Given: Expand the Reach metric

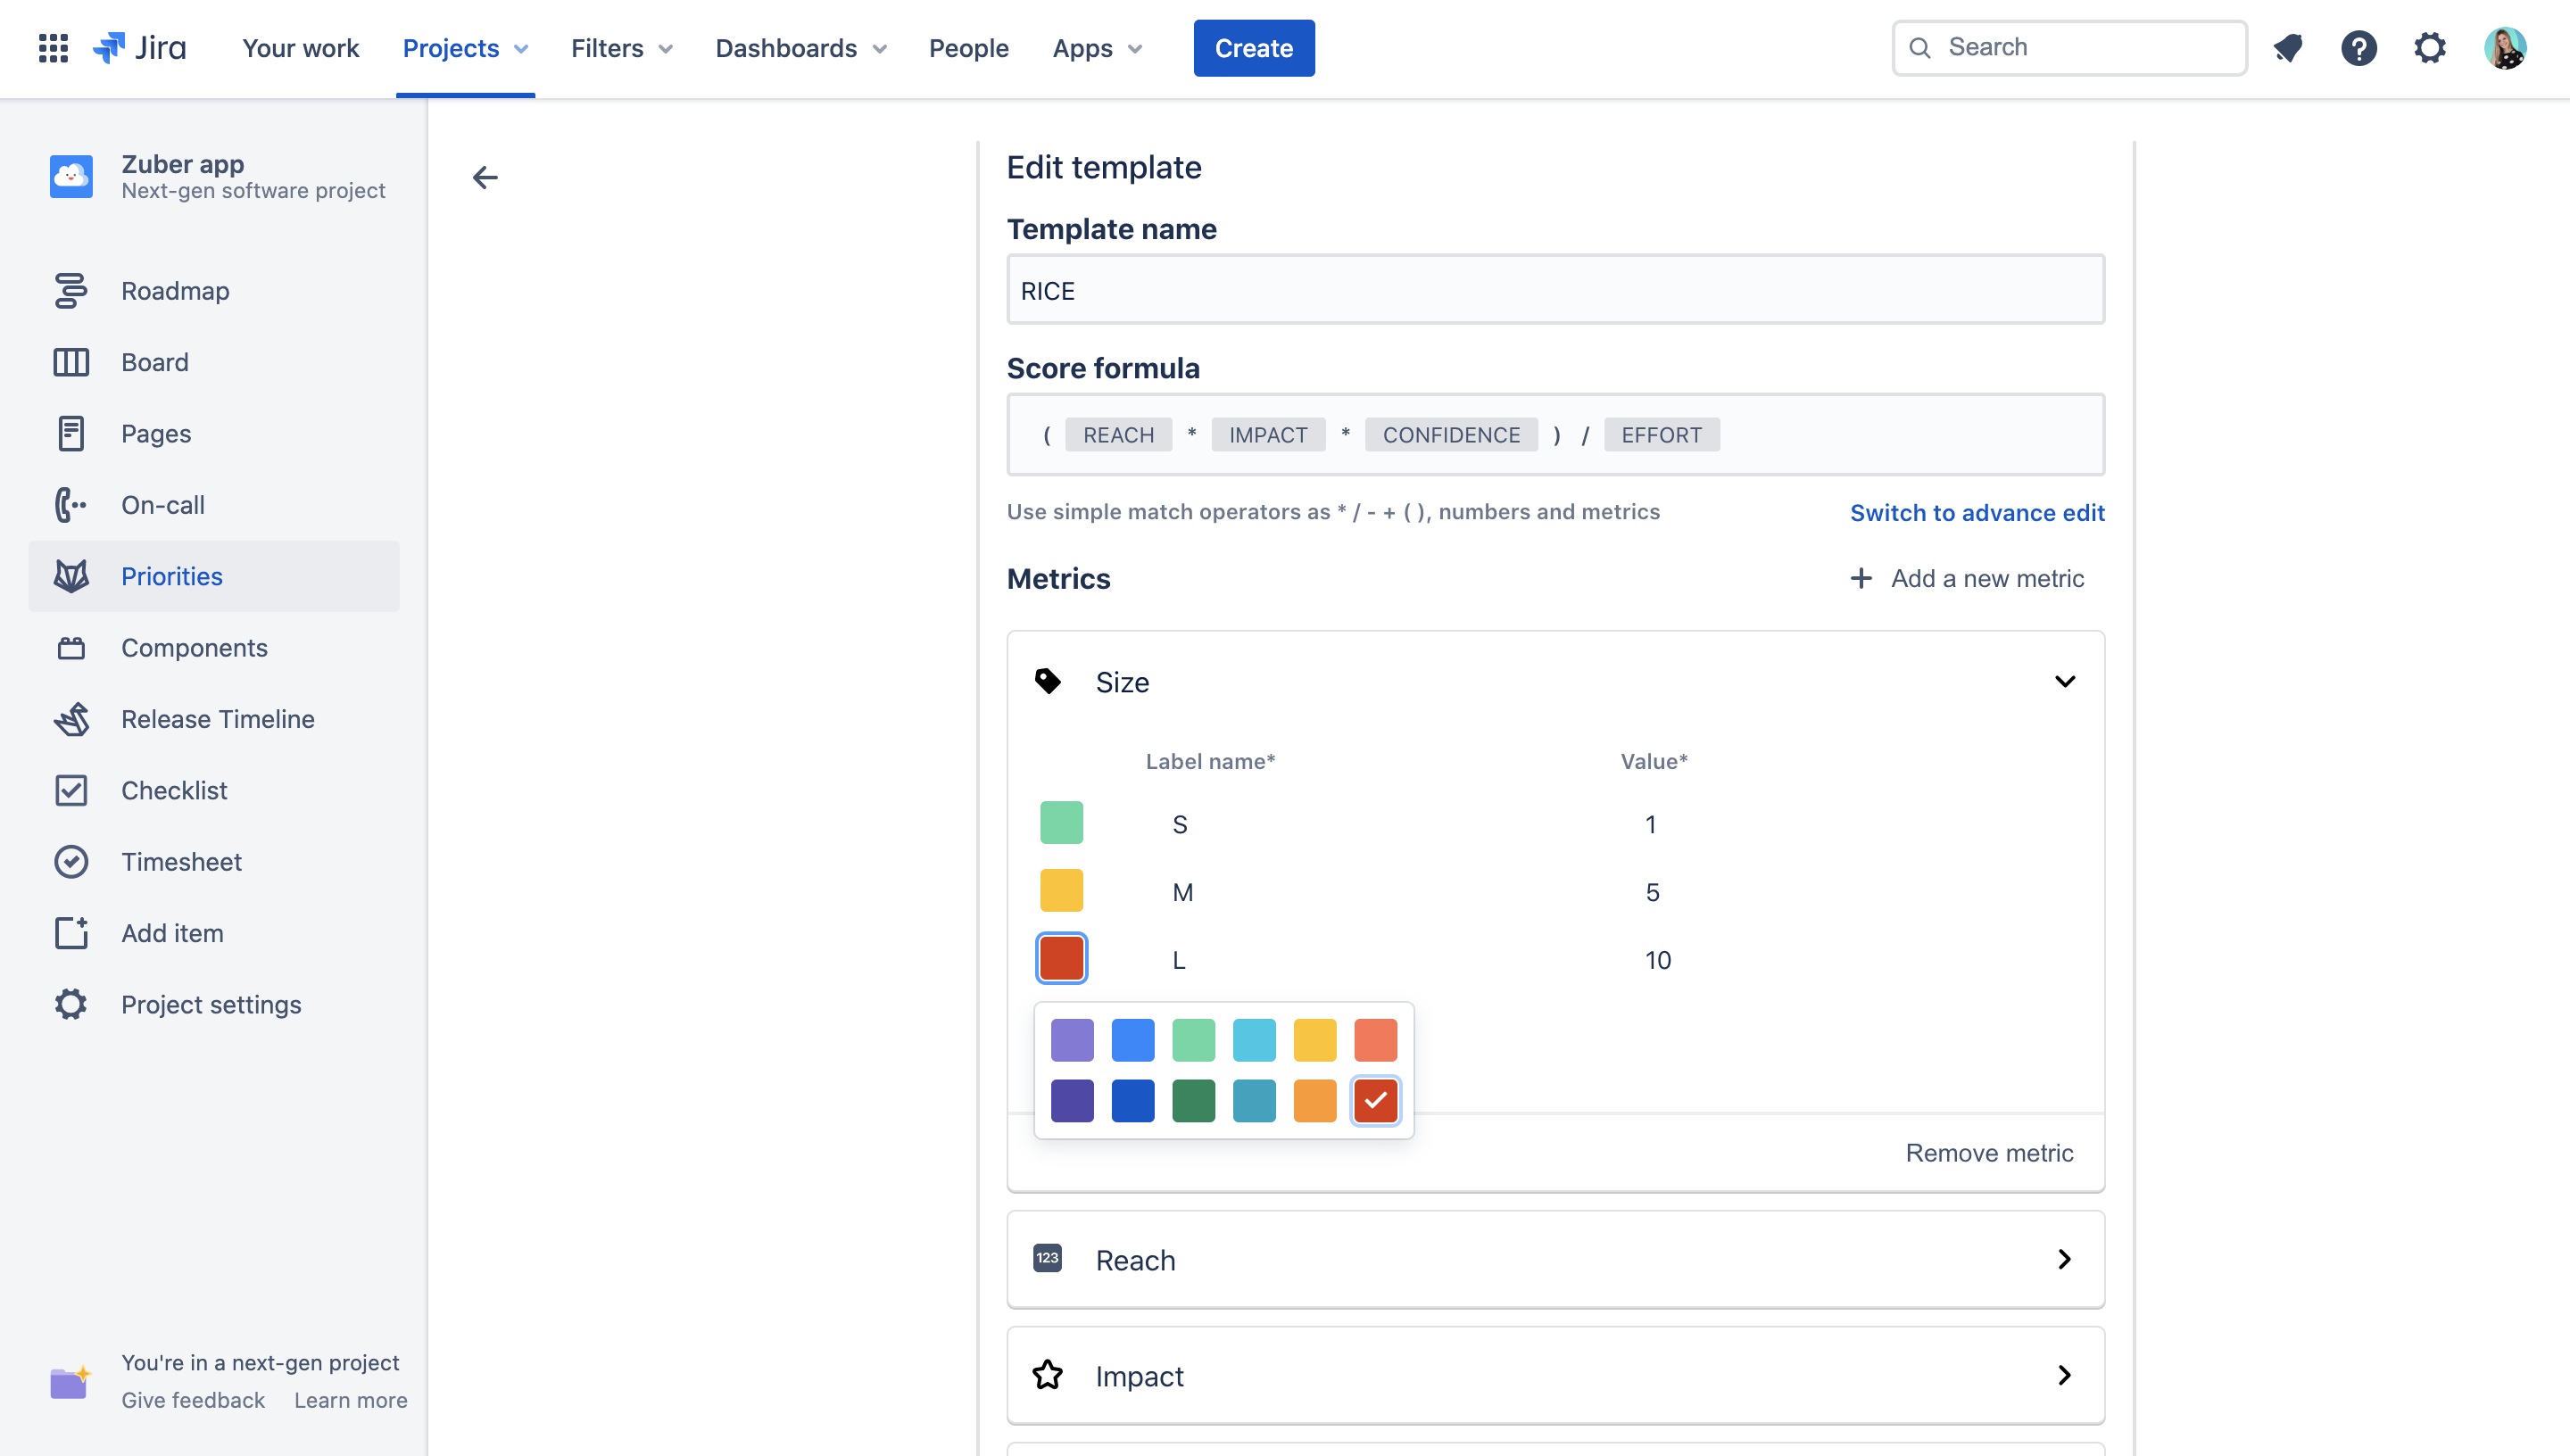Looking at the screenshot, I should 2064,1260.
